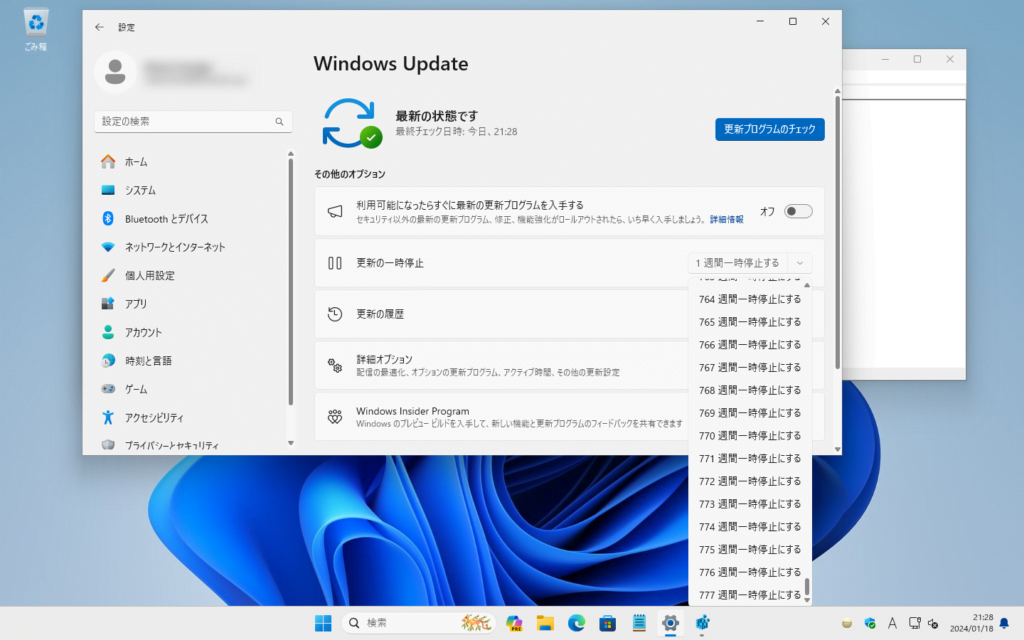This screenshot has height=640, width=1024.
Task: Open Microsoft Edge from the taskbar
Action: tap(576, 623)
